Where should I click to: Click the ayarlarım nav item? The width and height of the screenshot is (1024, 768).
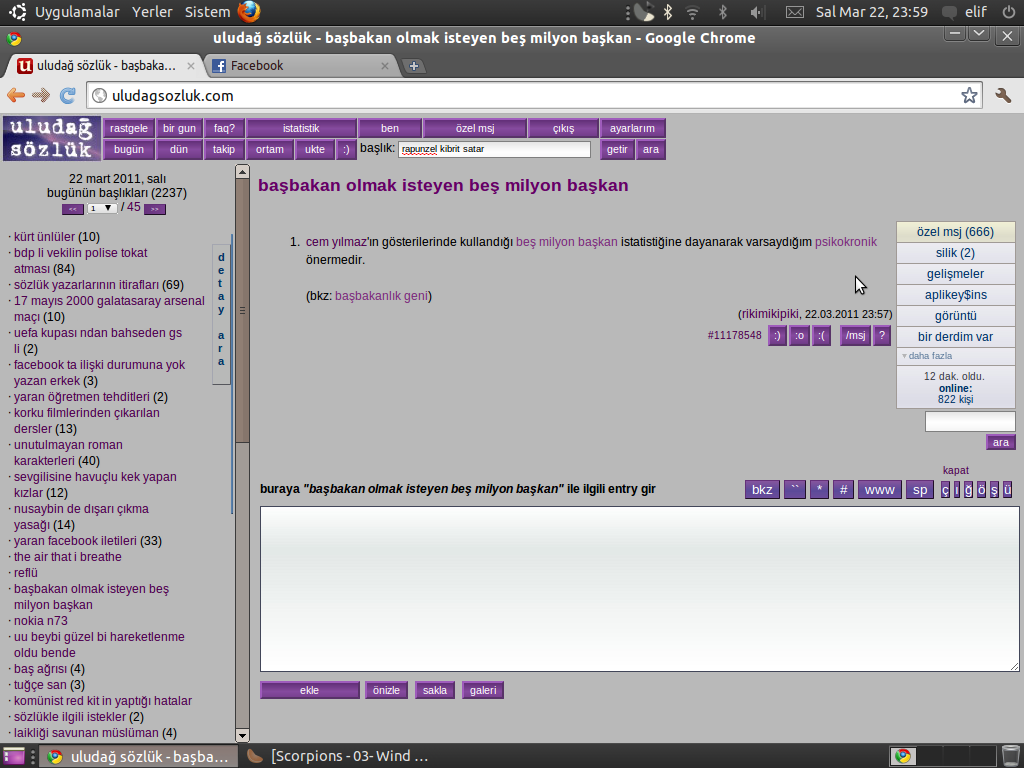[x=632, y=129]
